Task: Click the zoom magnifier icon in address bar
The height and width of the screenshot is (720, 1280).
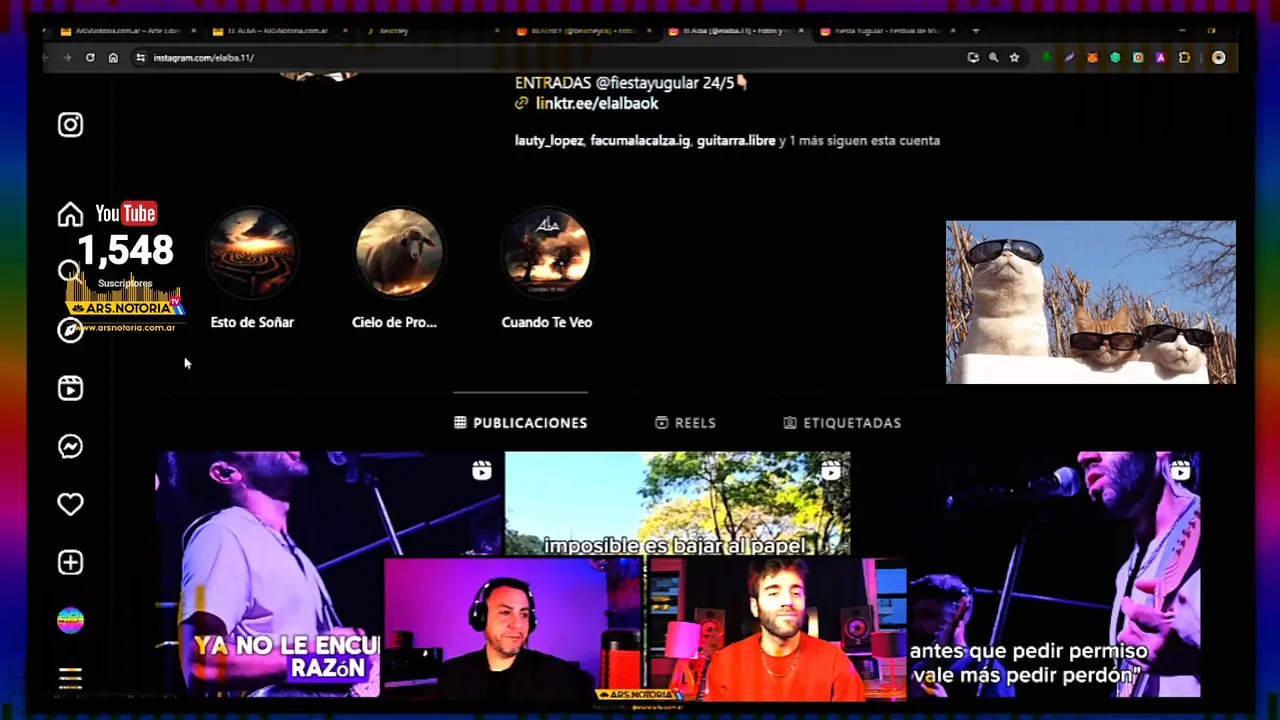Action: tap(993, 58)
